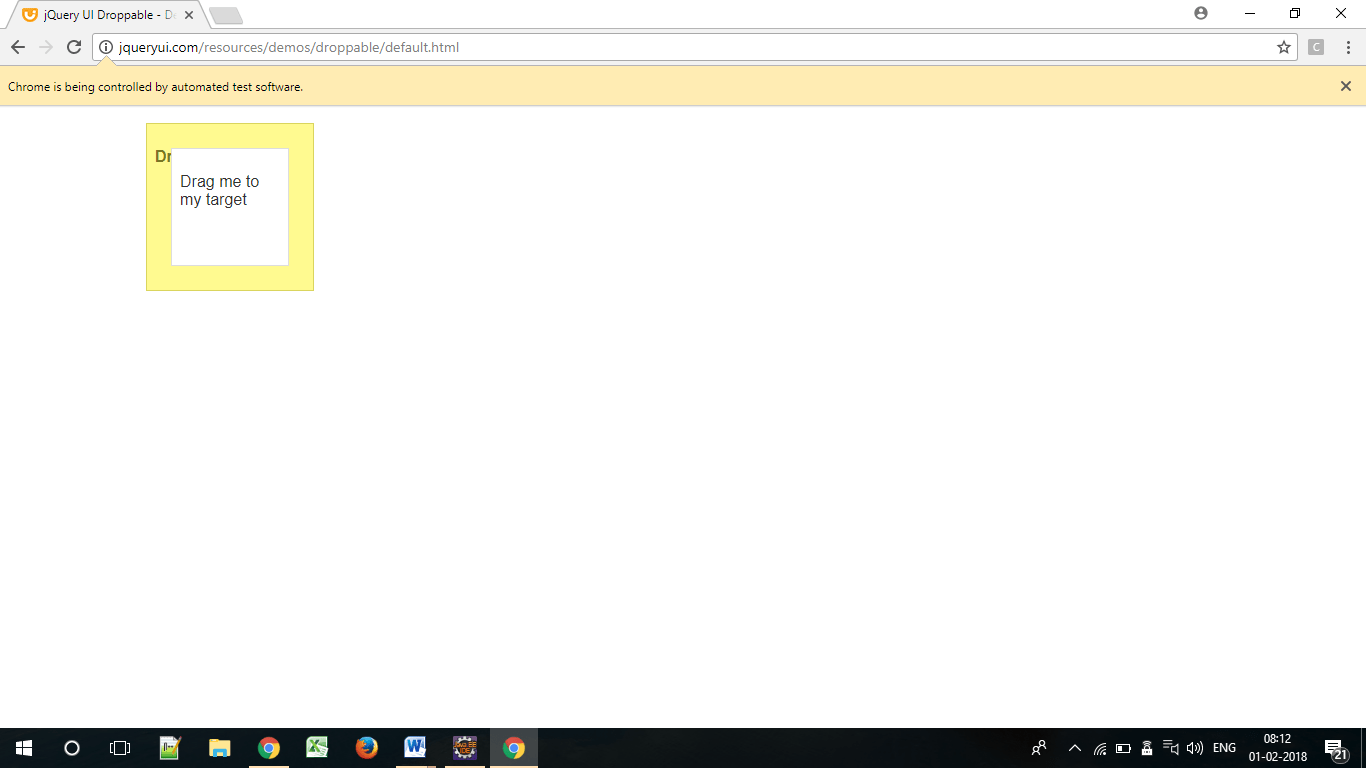Click the "Drag me to my target" box
This screenshot has width=1366, height=768.
(x=230, y=206)
